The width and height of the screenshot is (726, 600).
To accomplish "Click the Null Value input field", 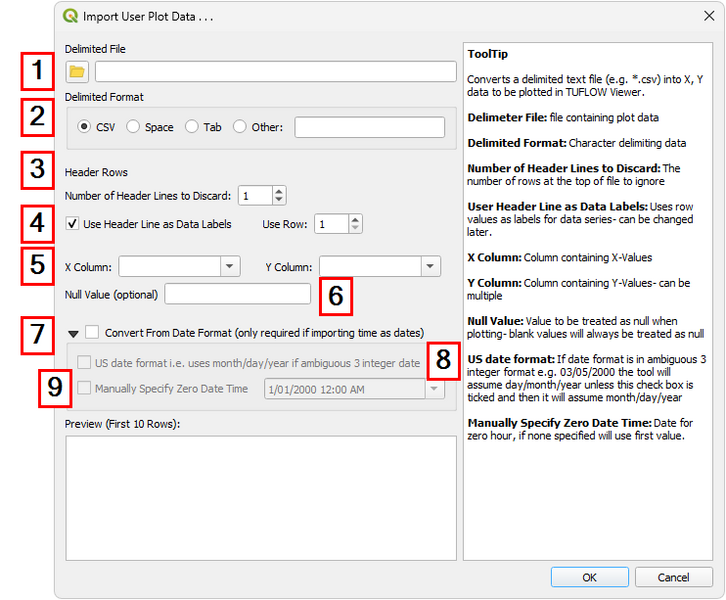I will (x=238, y=294).
